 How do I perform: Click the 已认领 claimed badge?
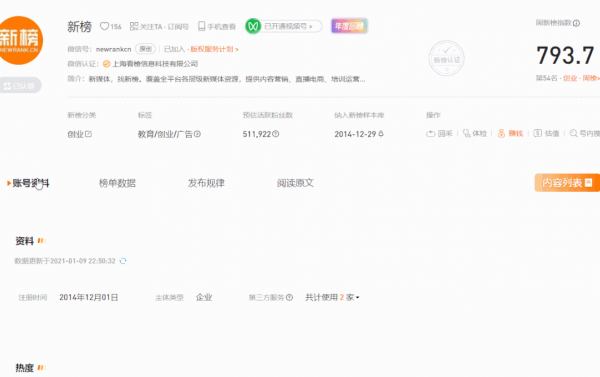[20, 85]
